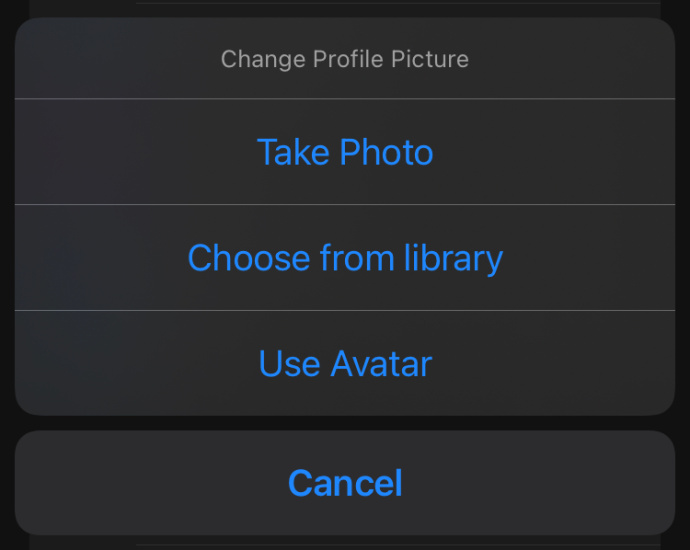This screenshot has width=690, height=550.
Task: Click the divider above the Use Avatar row
Action: [345, 311]
